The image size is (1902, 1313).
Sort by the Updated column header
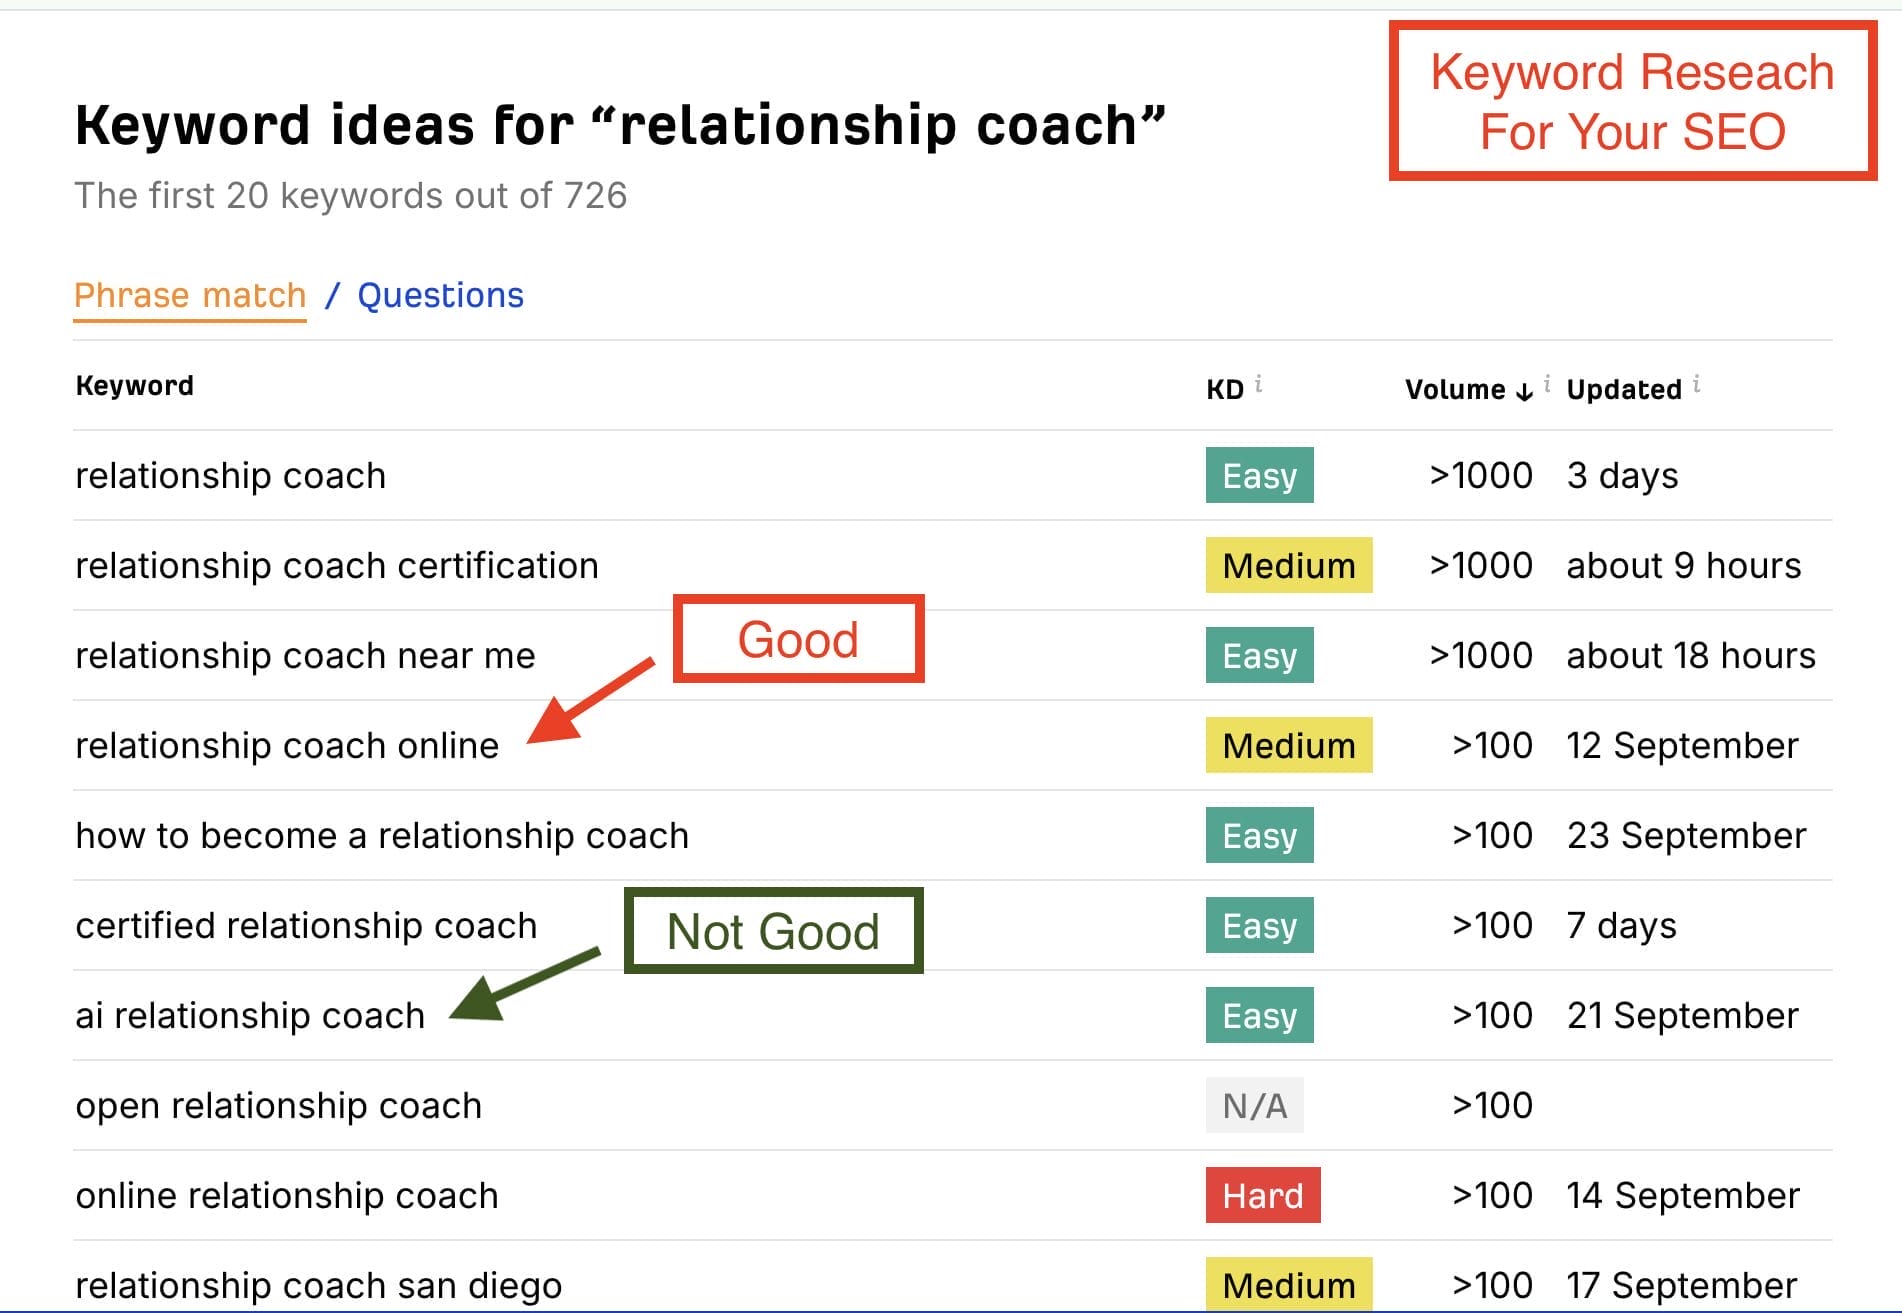pos(1625,389)
